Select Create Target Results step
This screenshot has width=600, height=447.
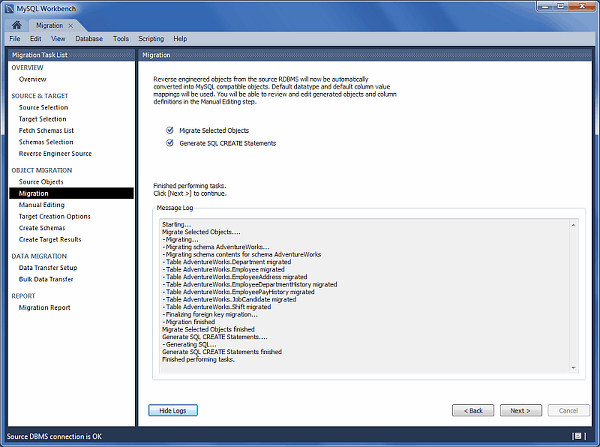pos(50,239)
